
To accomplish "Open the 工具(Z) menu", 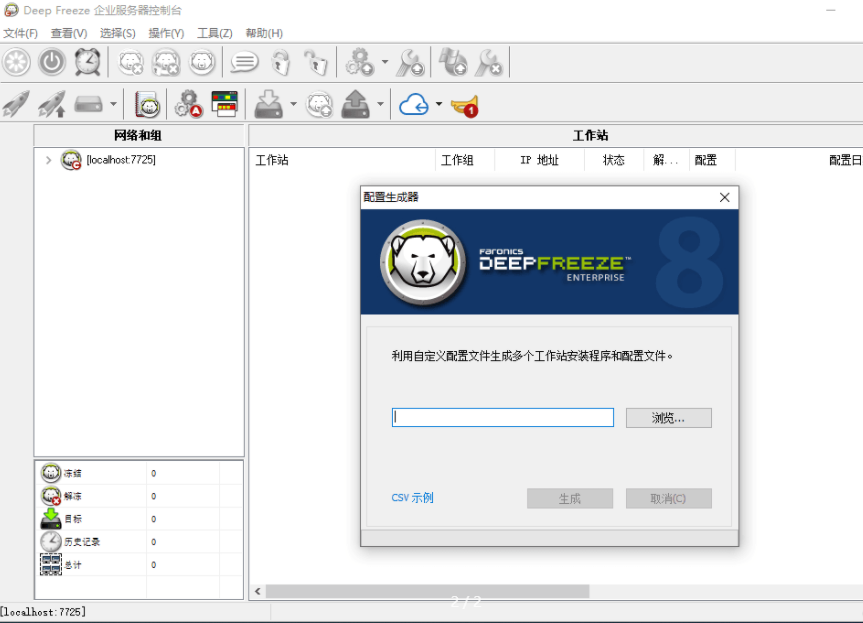I will tap(214, 33).
